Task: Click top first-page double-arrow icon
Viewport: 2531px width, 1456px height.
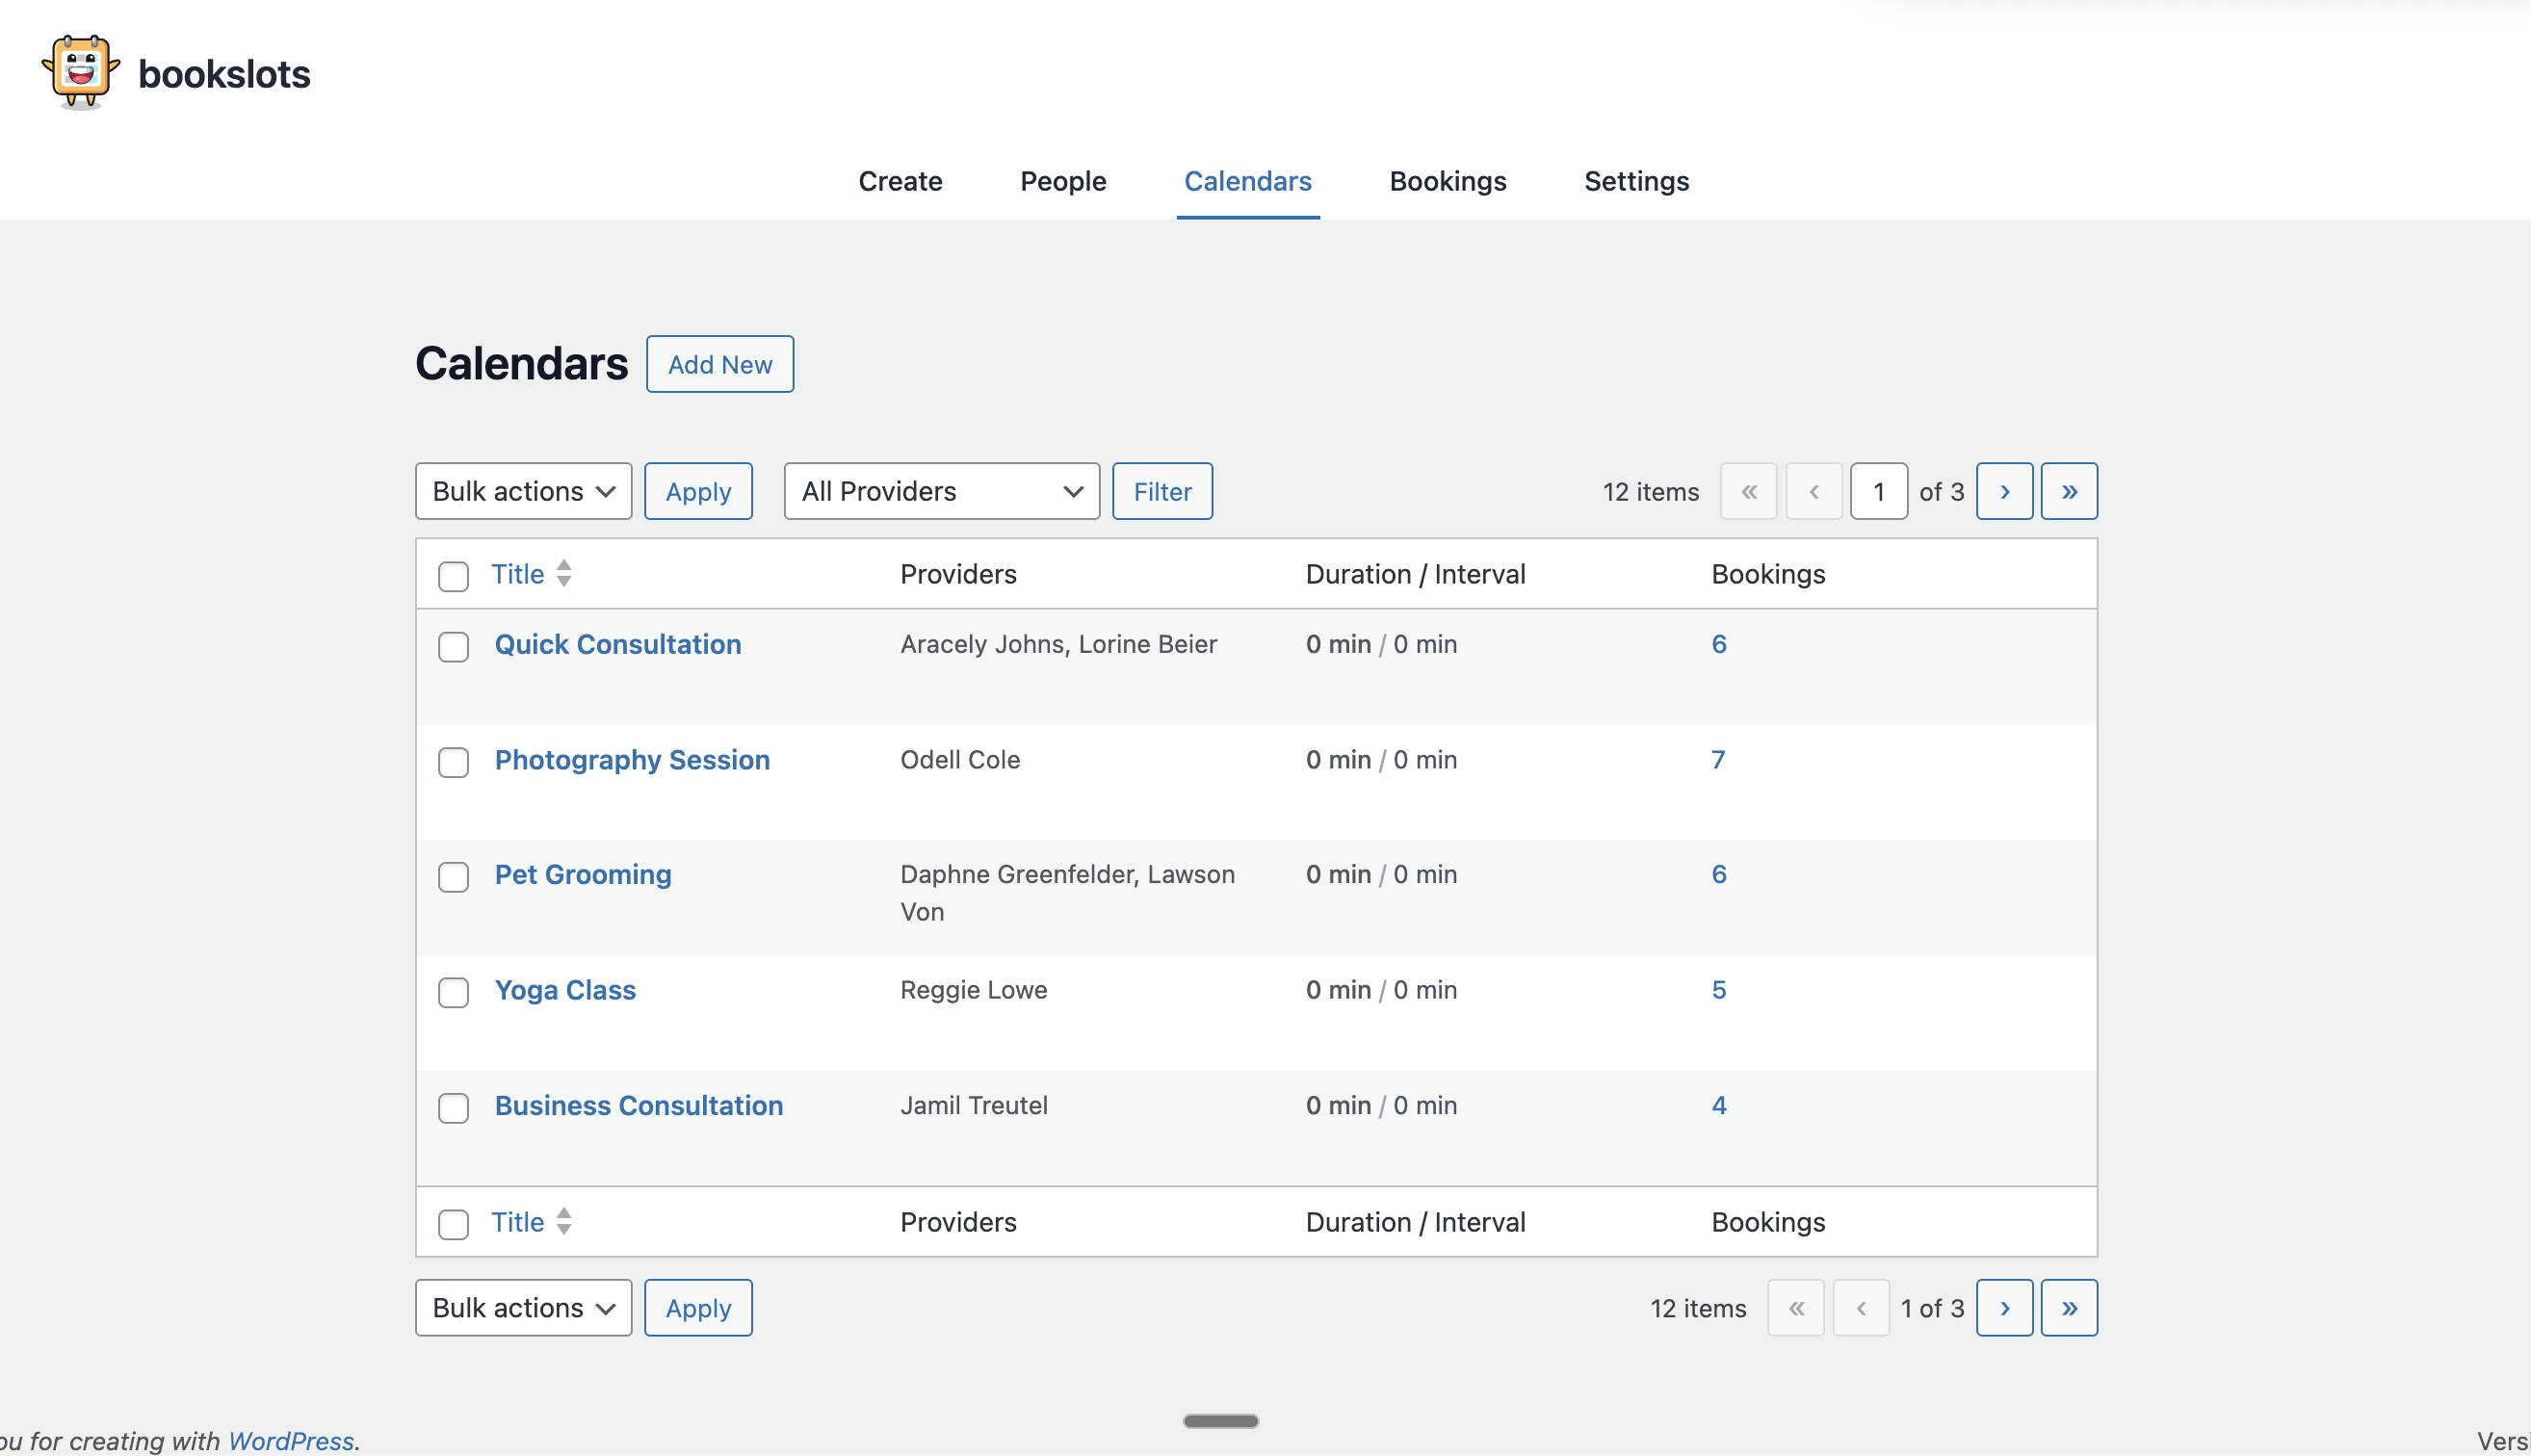Action: 1748,491
